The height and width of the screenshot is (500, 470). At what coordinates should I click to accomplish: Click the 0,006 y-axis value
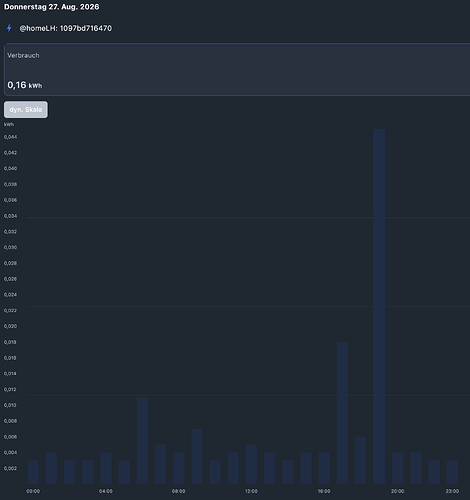pos(10,437)
